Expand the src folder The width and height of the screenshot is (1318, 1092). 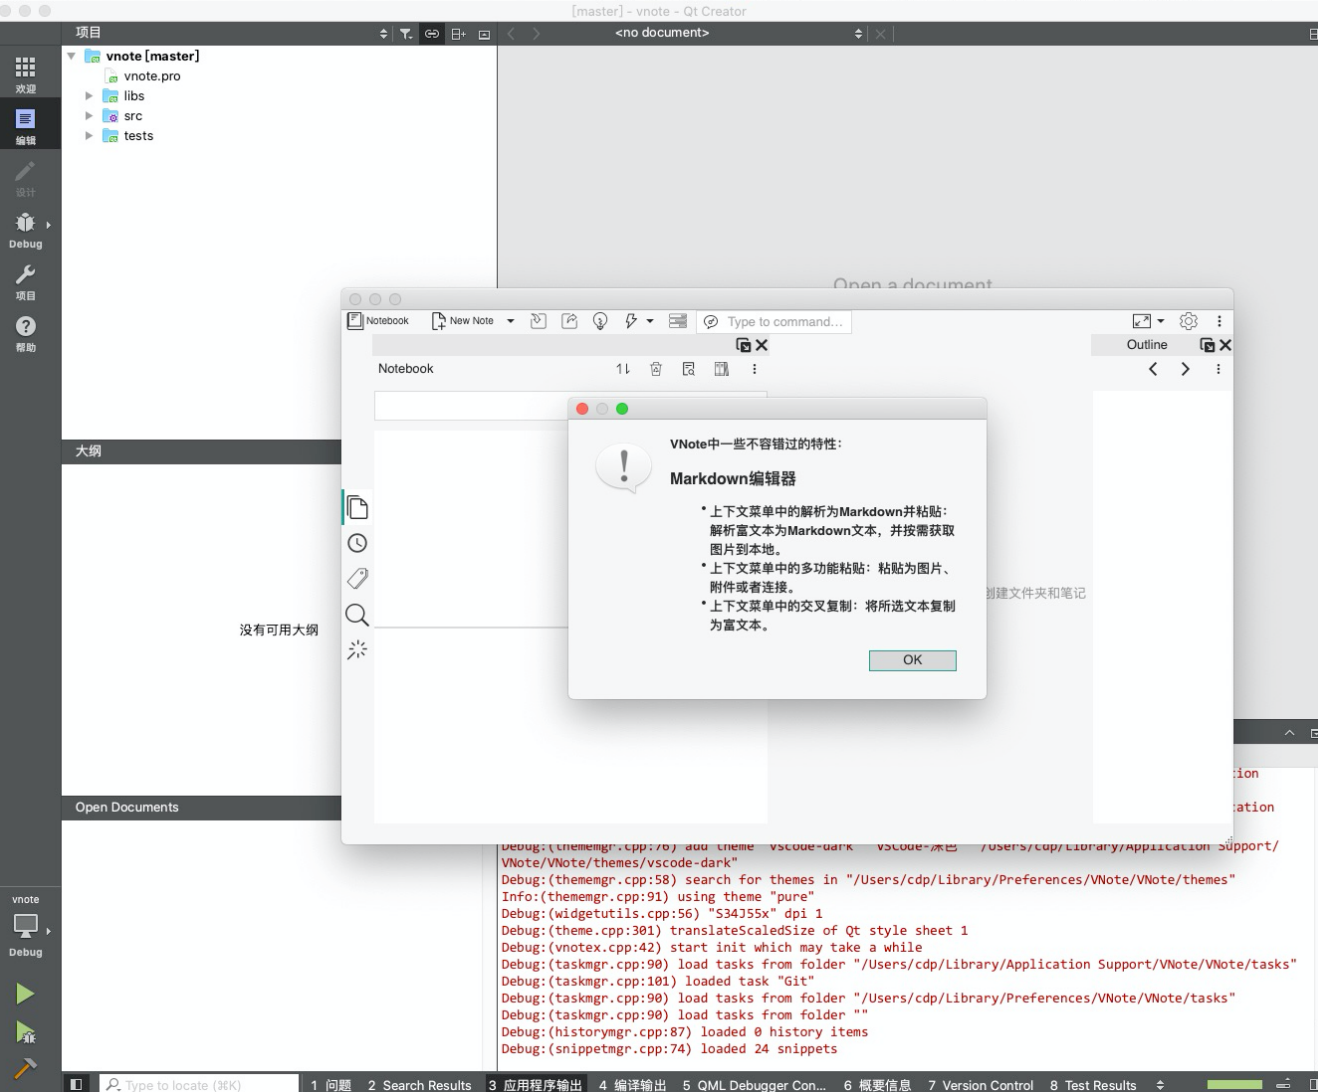(89, 116)
